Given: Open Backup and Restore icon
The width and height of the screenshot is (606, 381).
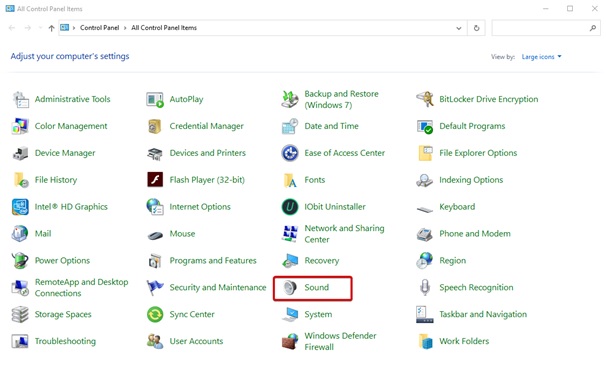Looking at the screenshot, I should [x=290, y=99].
